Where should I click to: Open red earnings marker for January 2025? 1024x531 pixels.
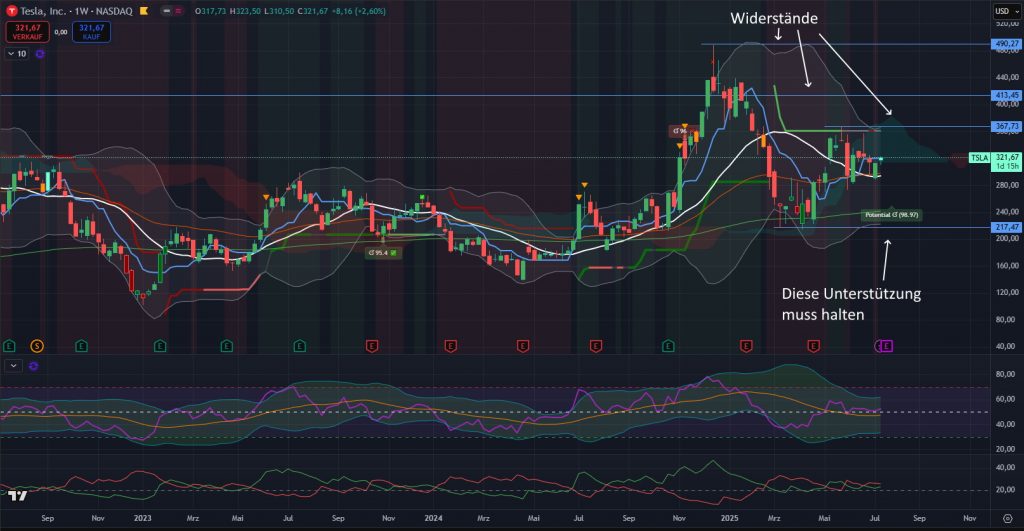pos(746,346)
